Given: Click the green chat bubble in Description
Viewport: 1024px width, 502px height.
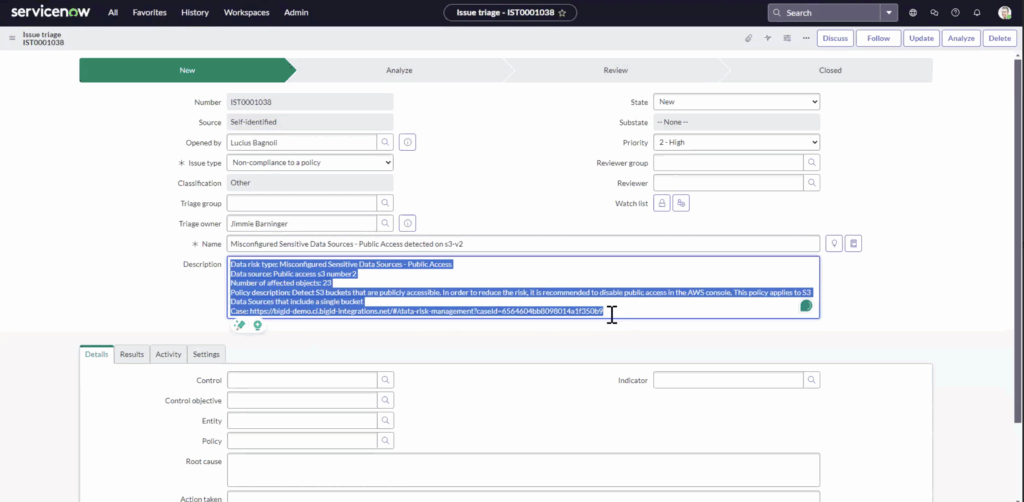Looking at the screenshot, I should click(806, 306).
